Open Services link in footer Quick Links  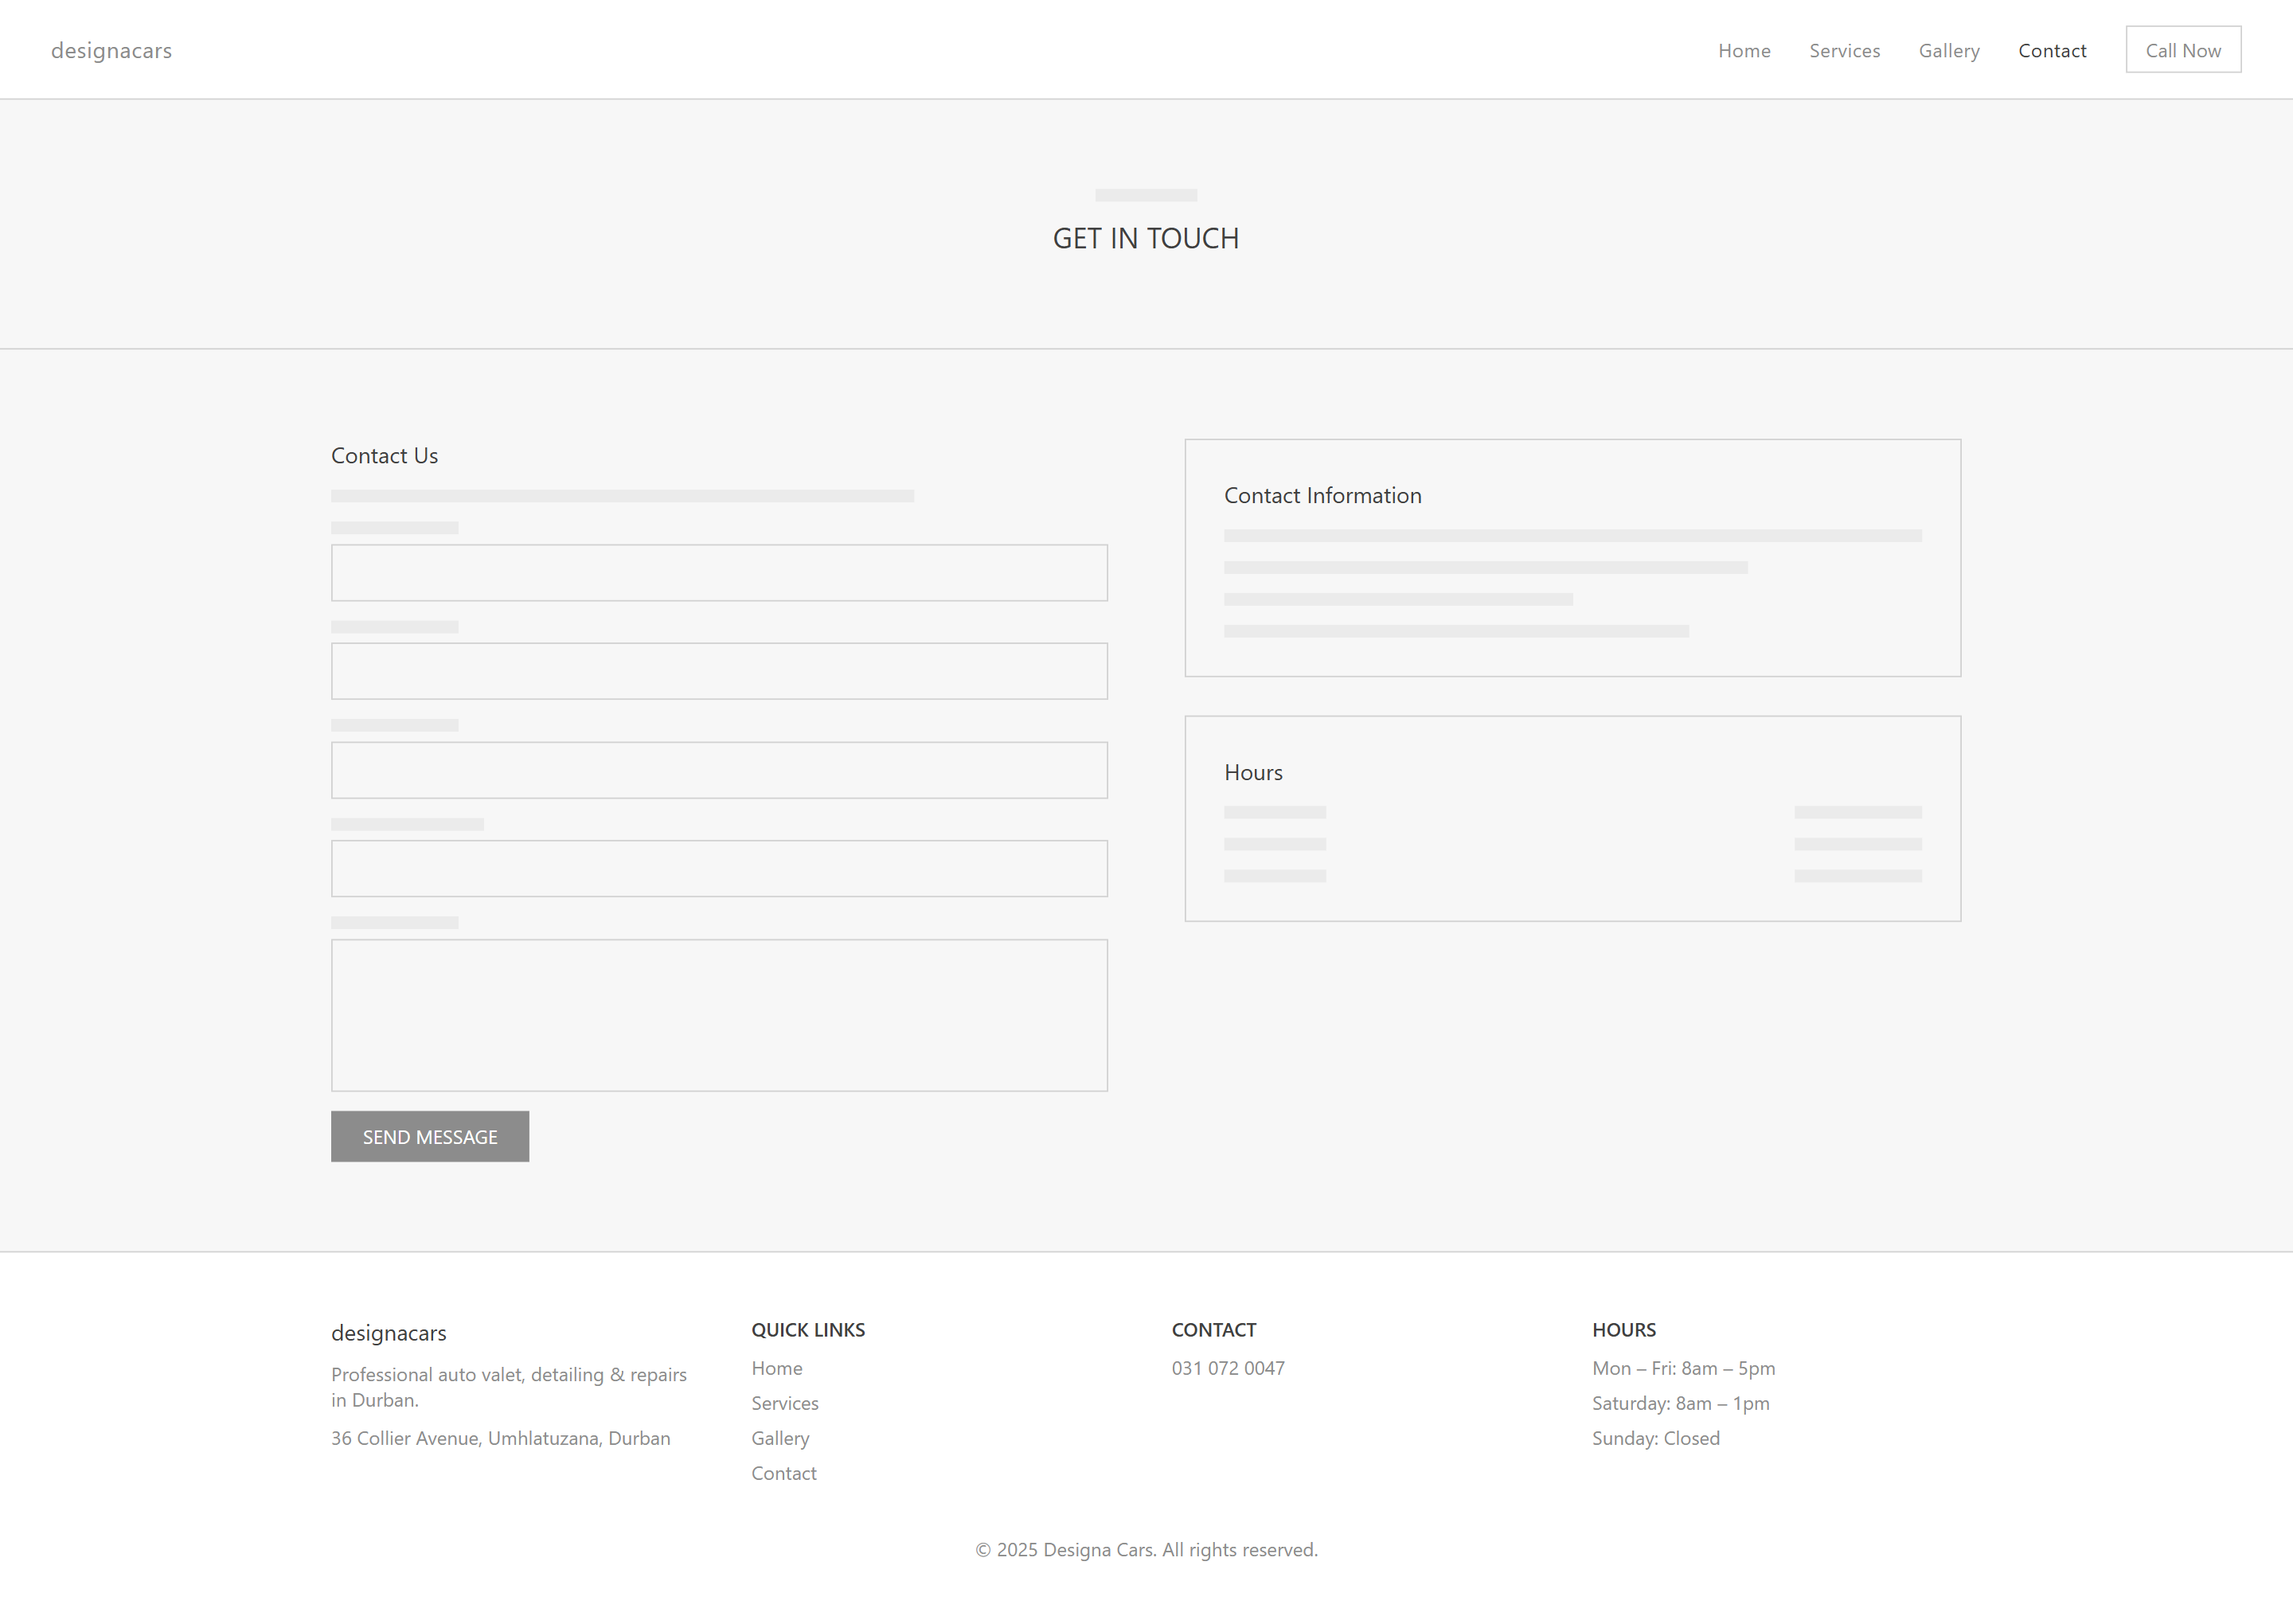[784, 1402]
